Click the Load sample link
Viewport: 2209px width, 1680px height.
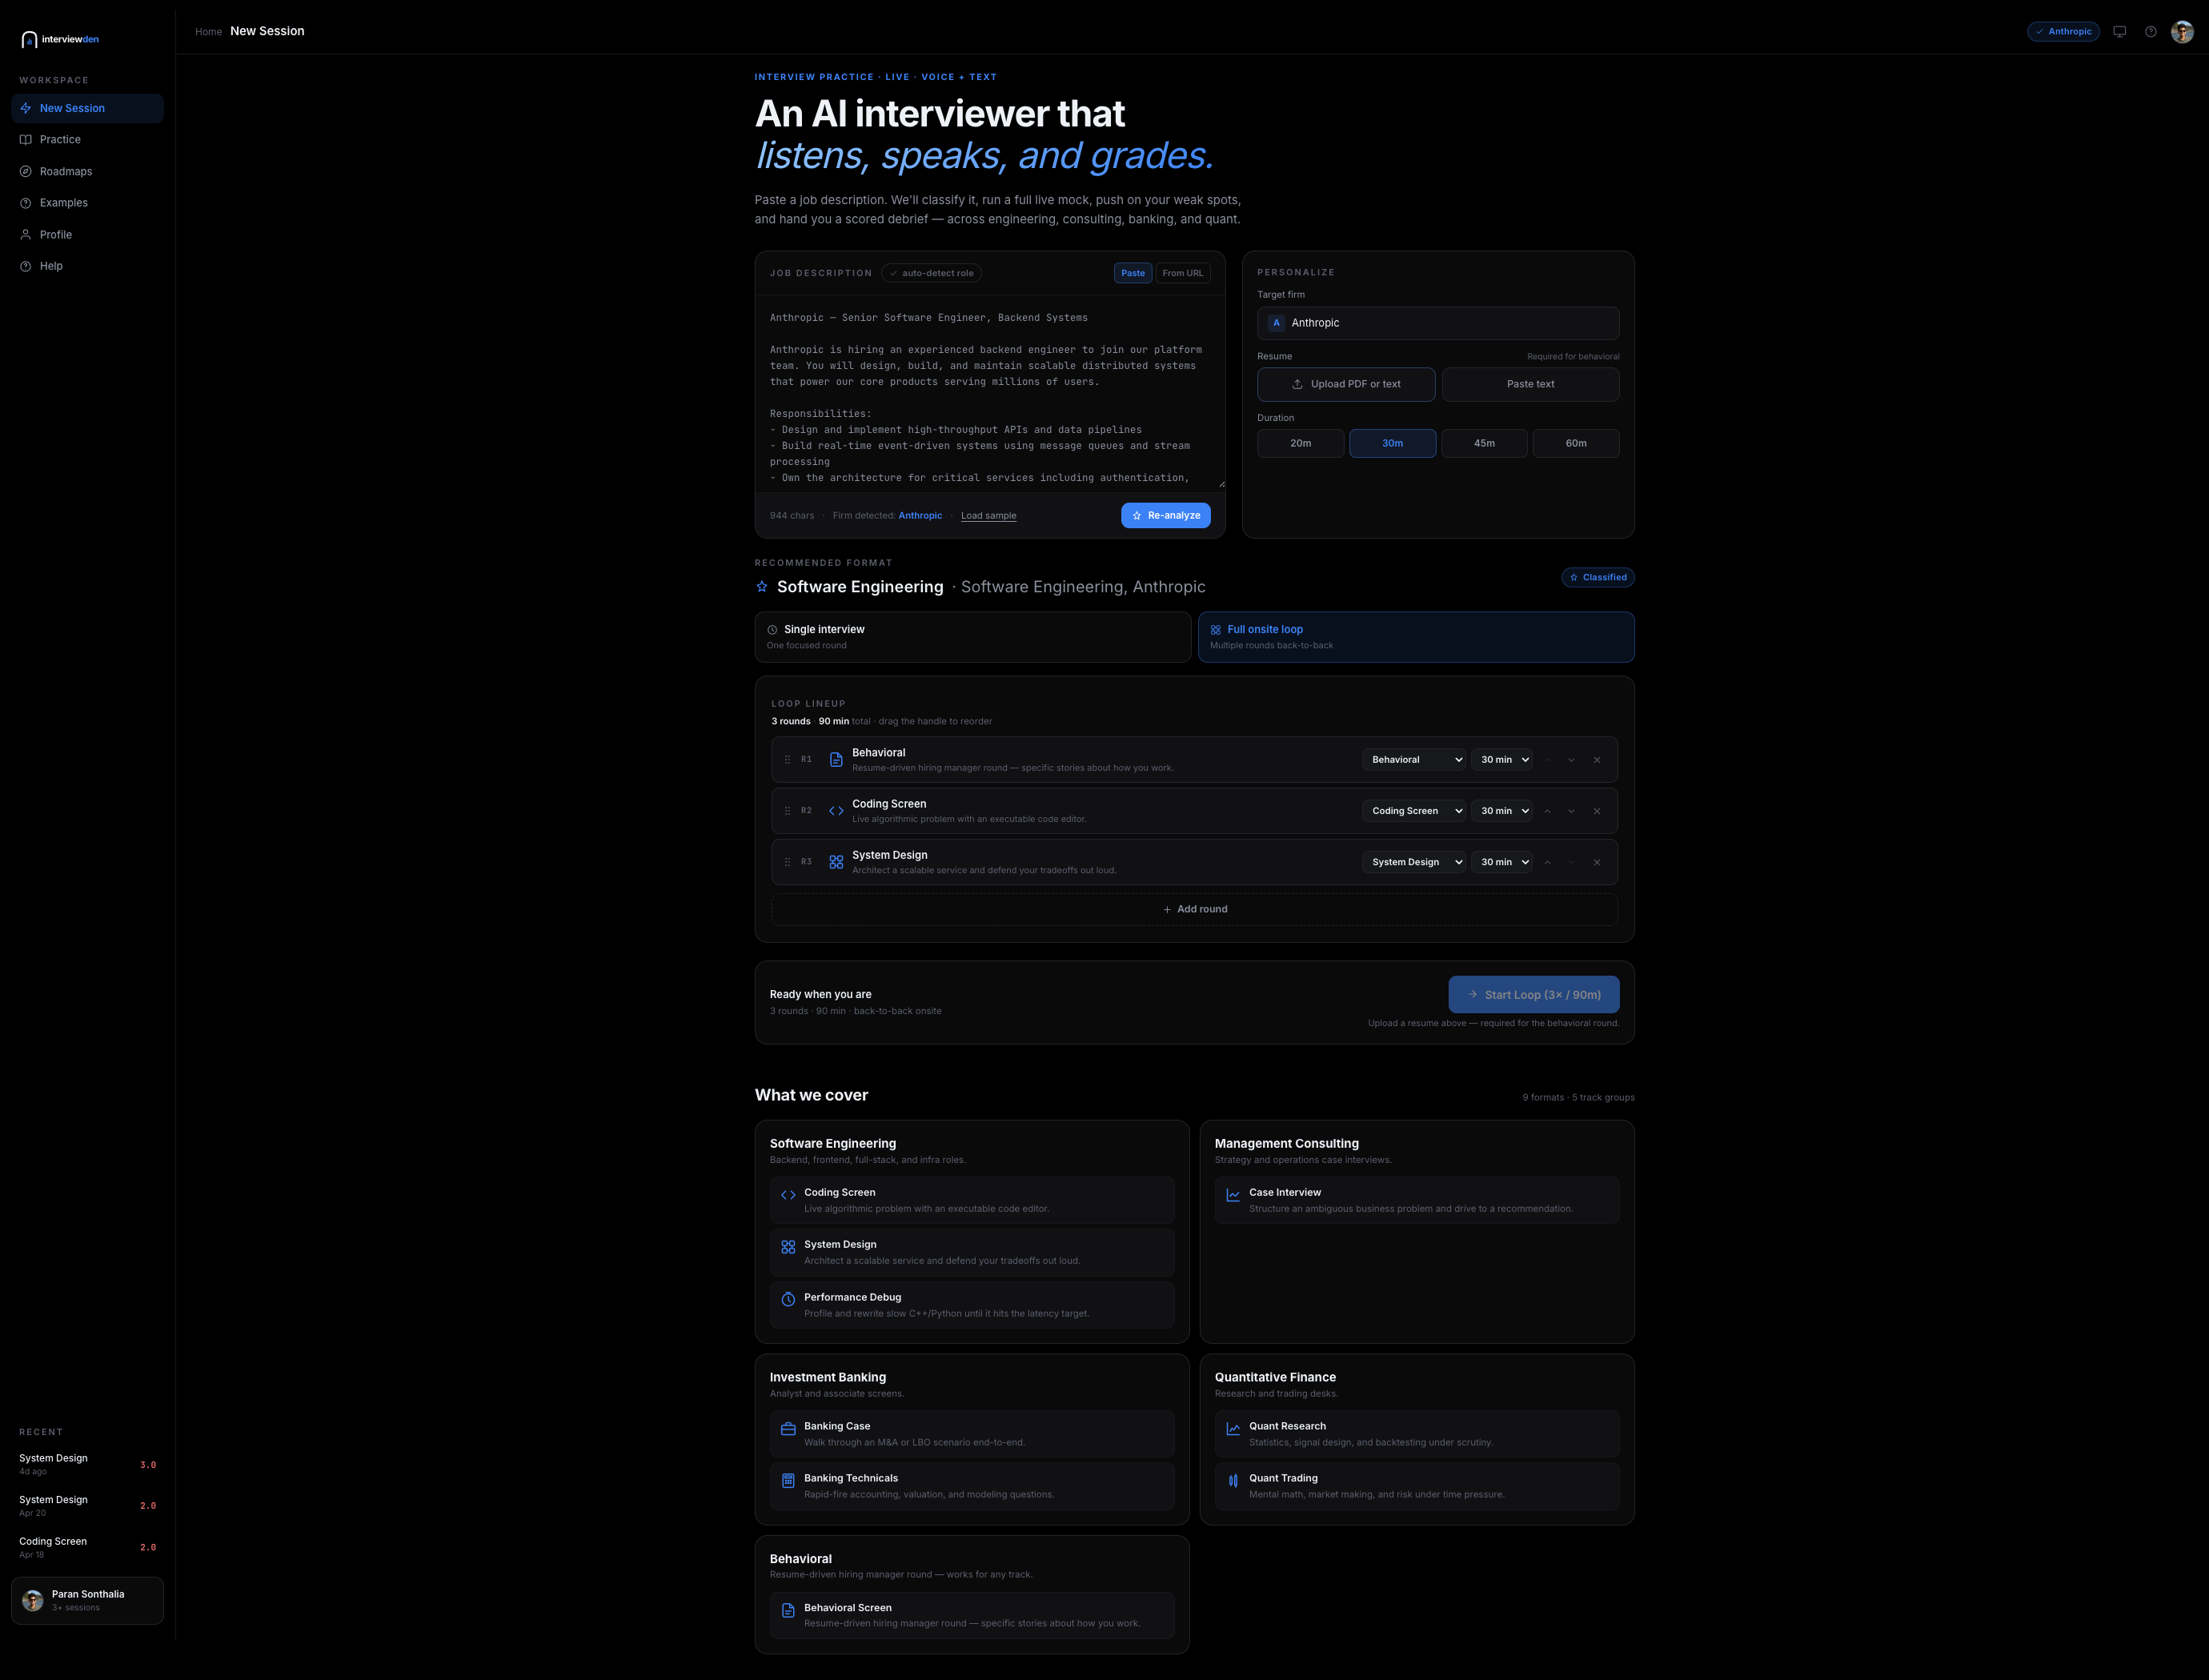pyautogui.click(x=988, y=516)
